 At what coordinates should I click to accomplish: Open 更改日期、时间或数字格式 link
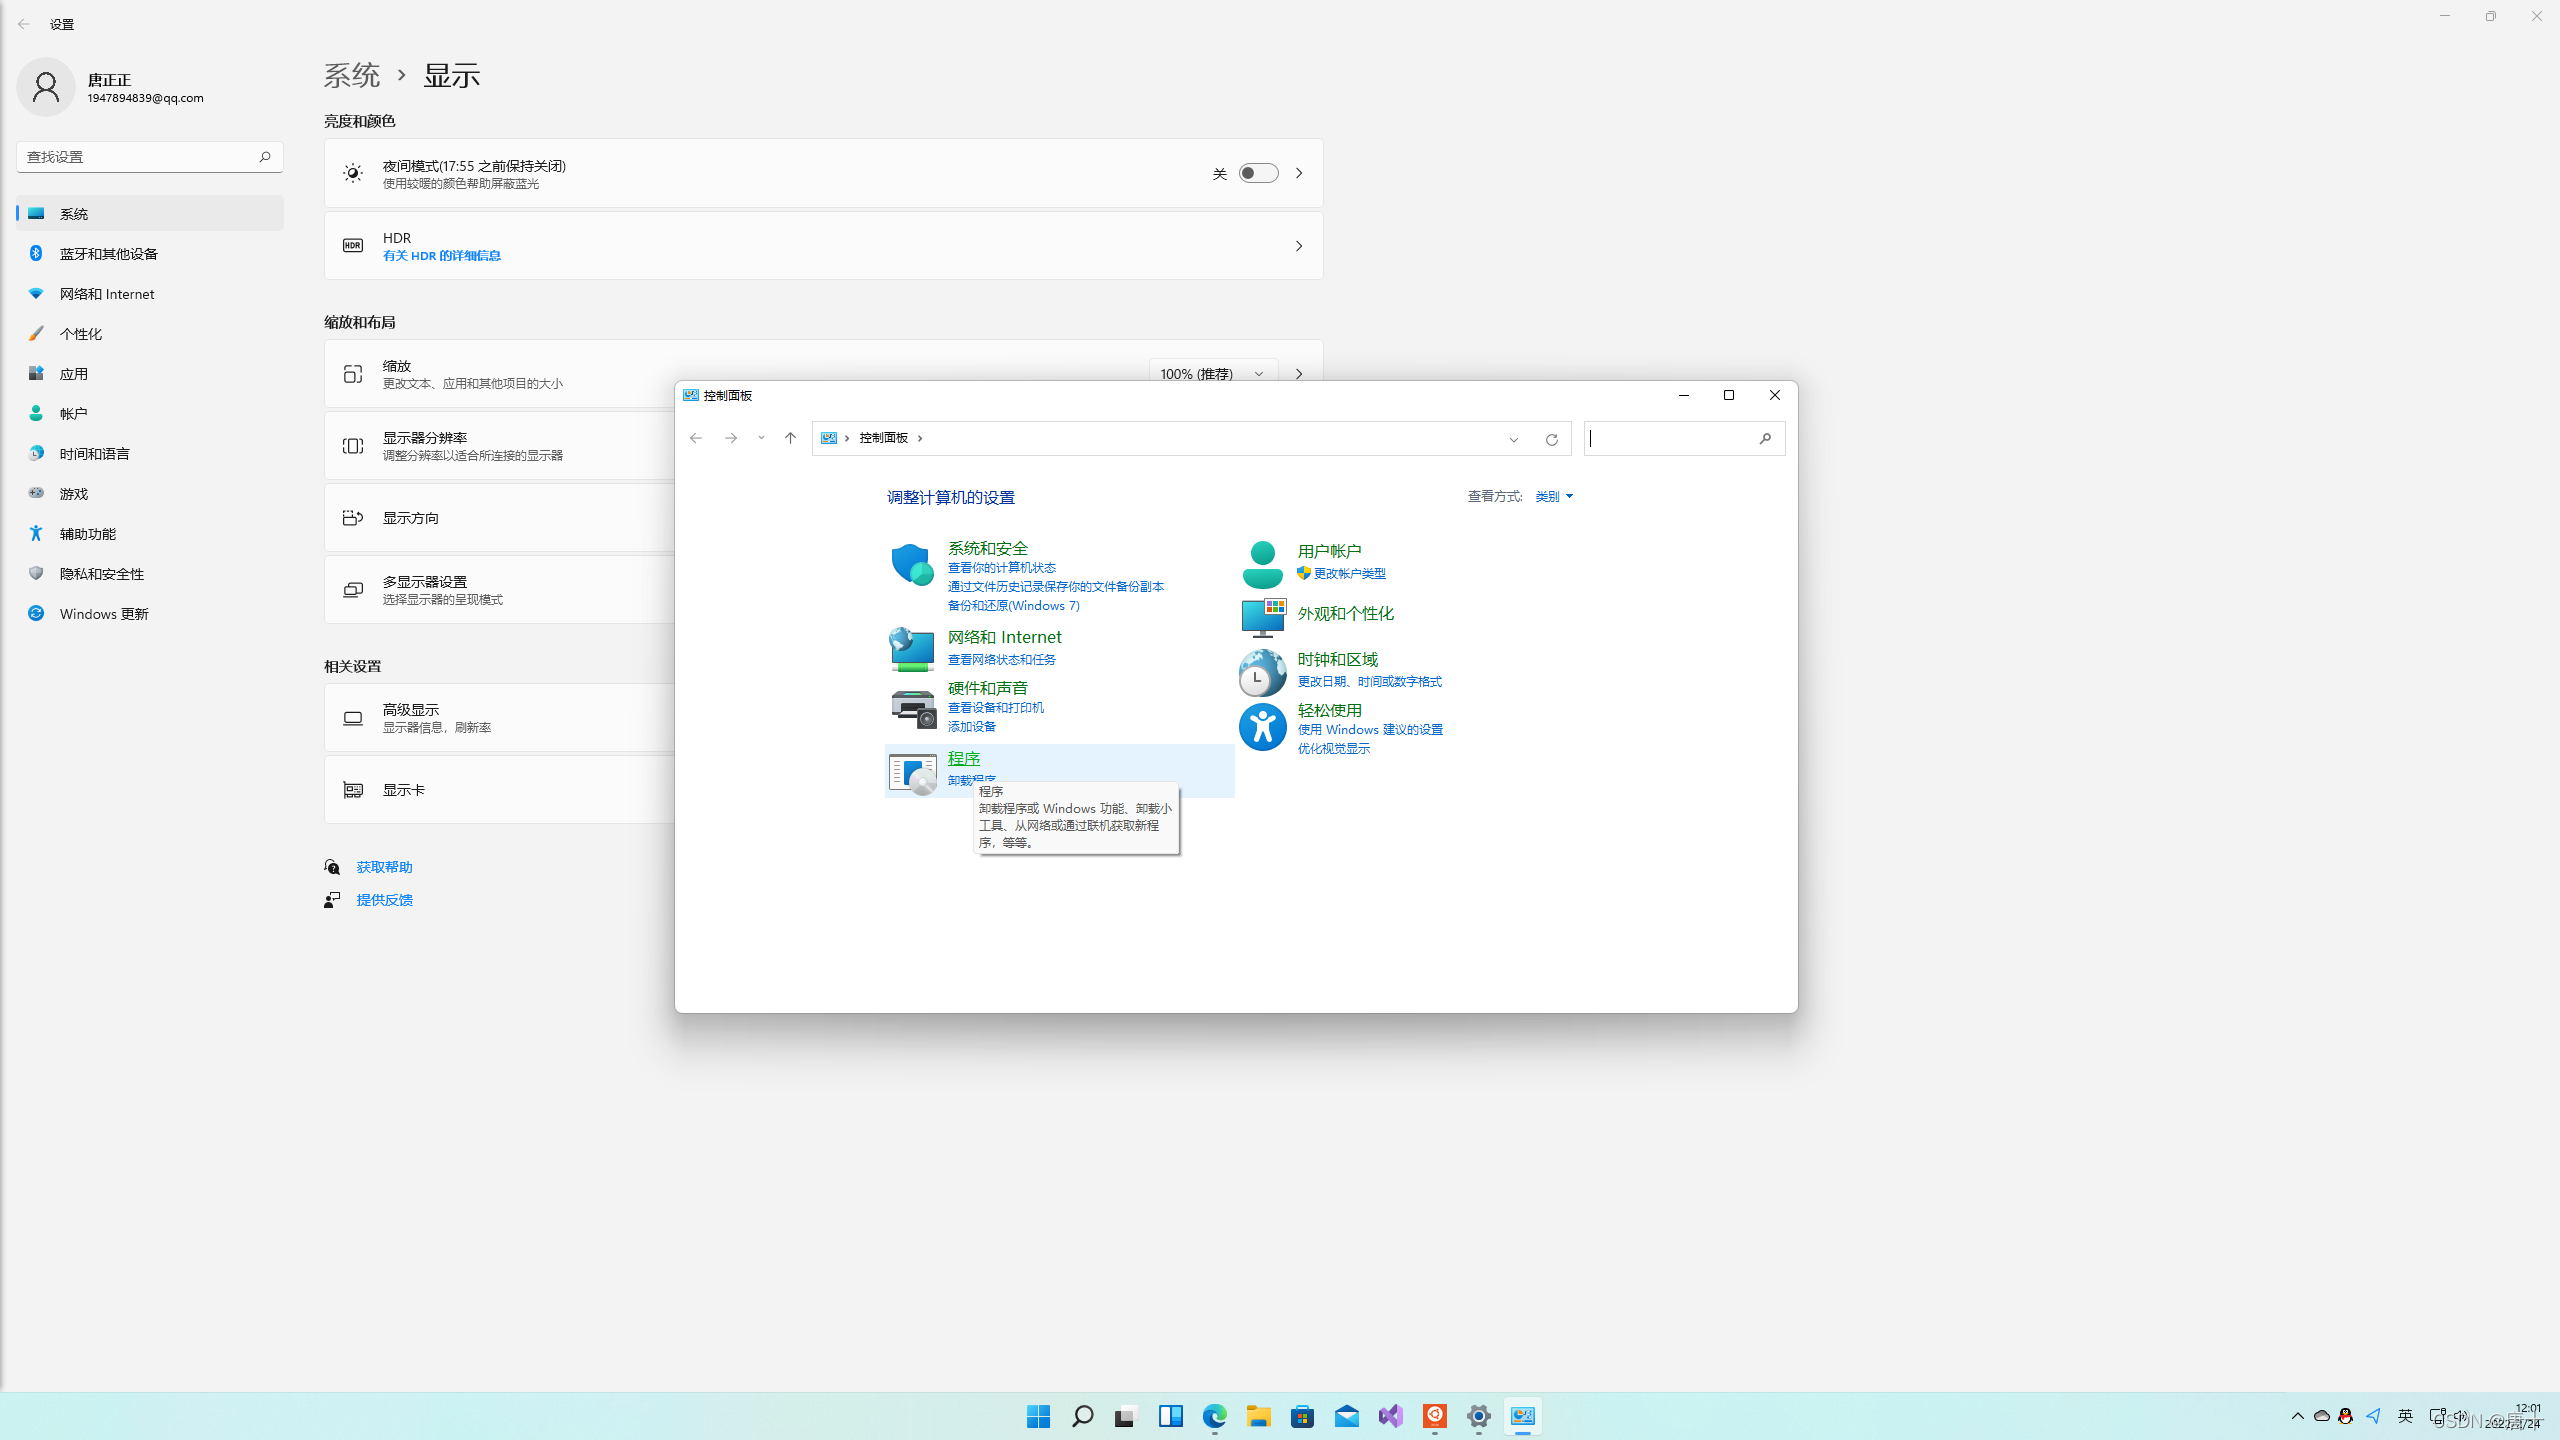1370,682
